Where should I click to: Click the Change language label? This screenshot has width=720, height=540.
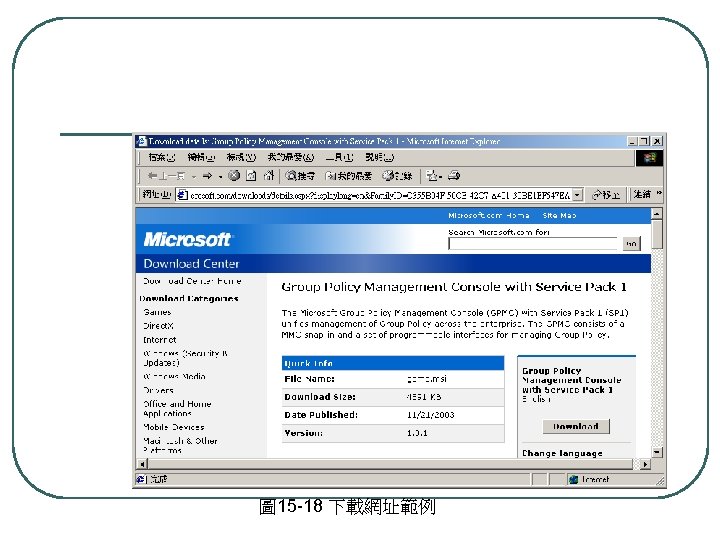pos(562,453)
